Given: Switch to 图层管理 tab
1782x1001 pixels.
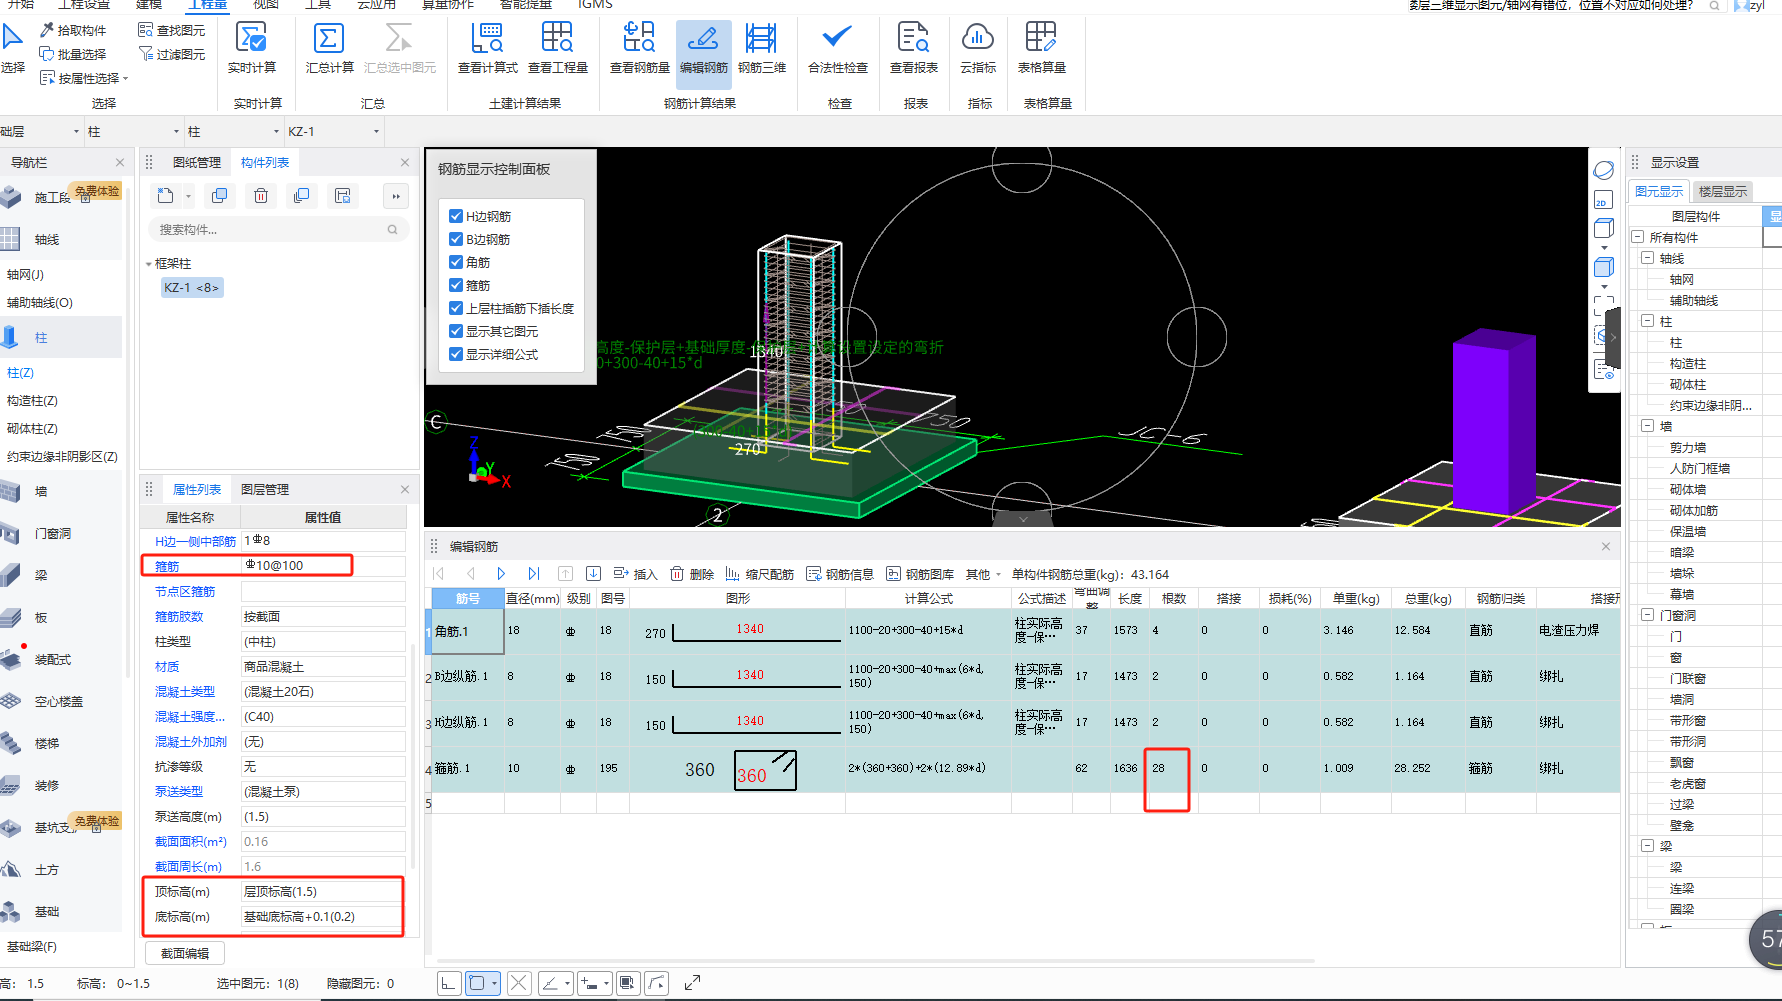Looking at the screenshot, I should point(265,489).
